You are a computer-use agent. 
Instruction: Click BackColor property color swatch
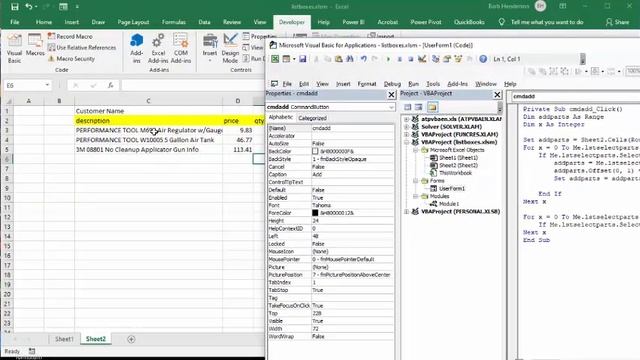(x=315, y=151)
